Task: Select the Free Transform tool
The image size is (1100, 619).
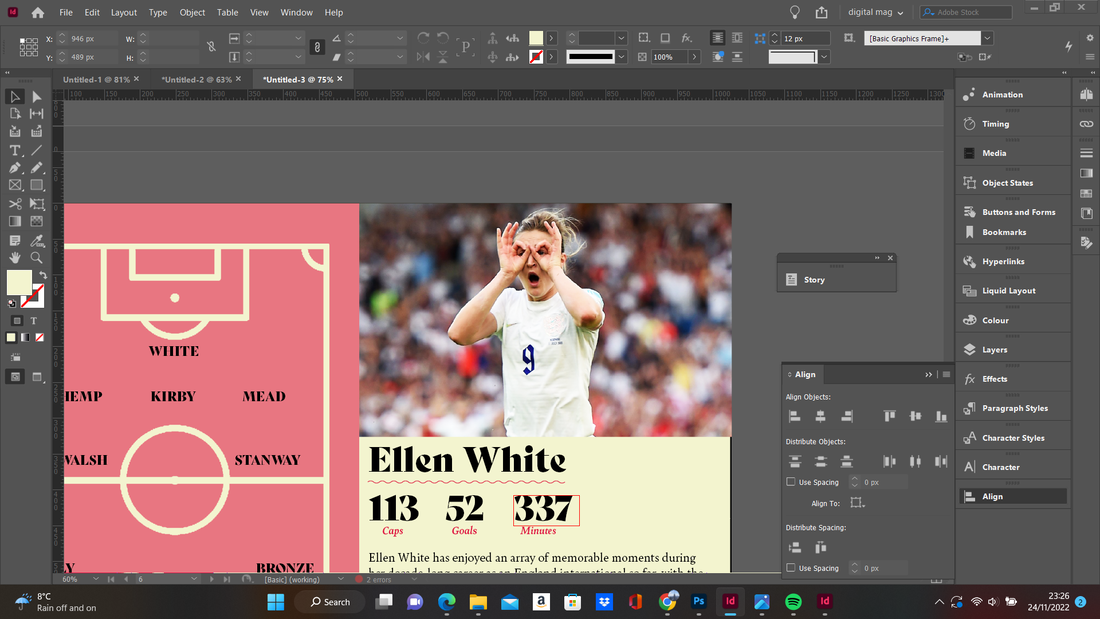Action: [x=36, y=204]
